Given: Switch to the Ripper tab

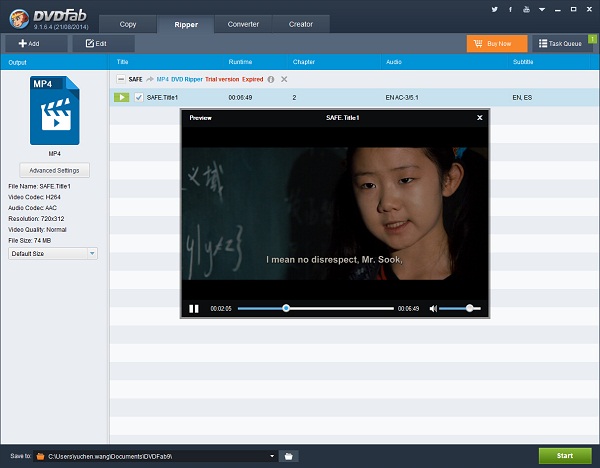Looking at the screenshot, I should coord(186,24).
